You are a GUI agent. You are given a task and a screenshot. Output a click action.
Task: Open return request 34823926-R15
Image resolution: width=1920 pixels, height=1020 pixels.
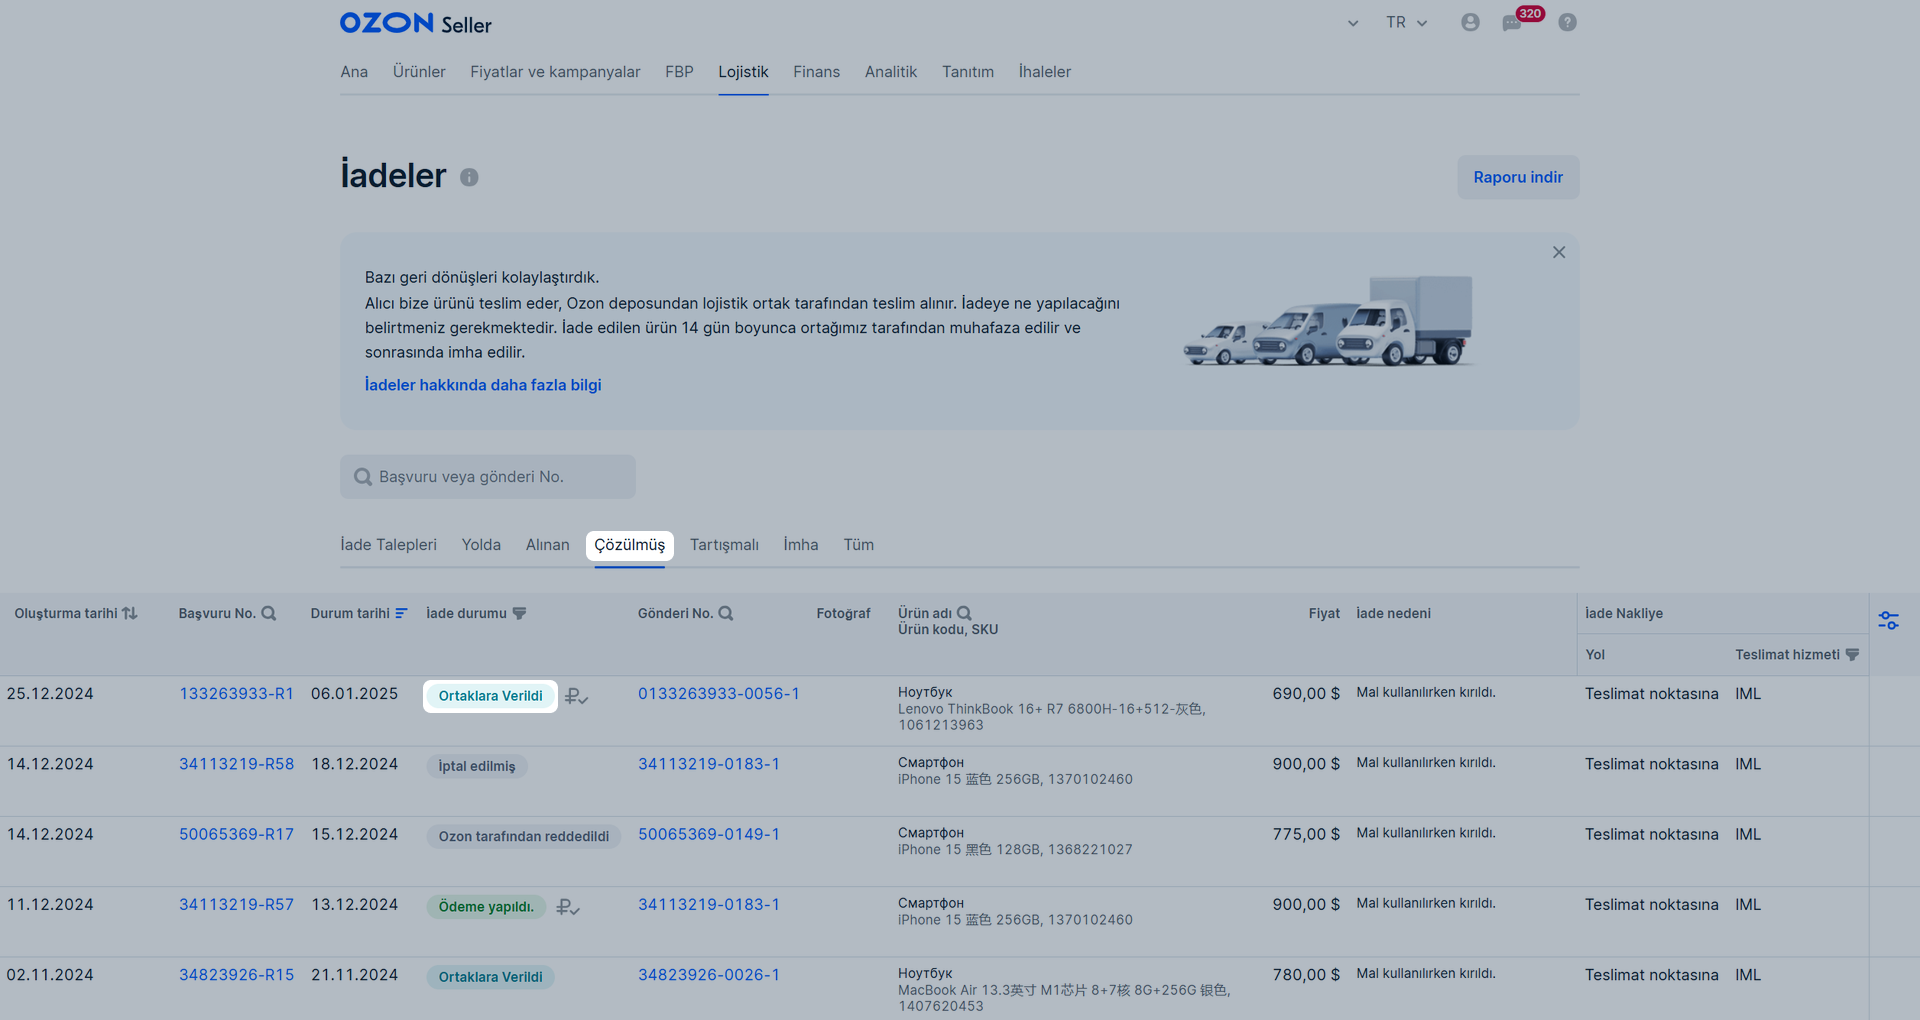pyautogui.click(x=237, y=975)
